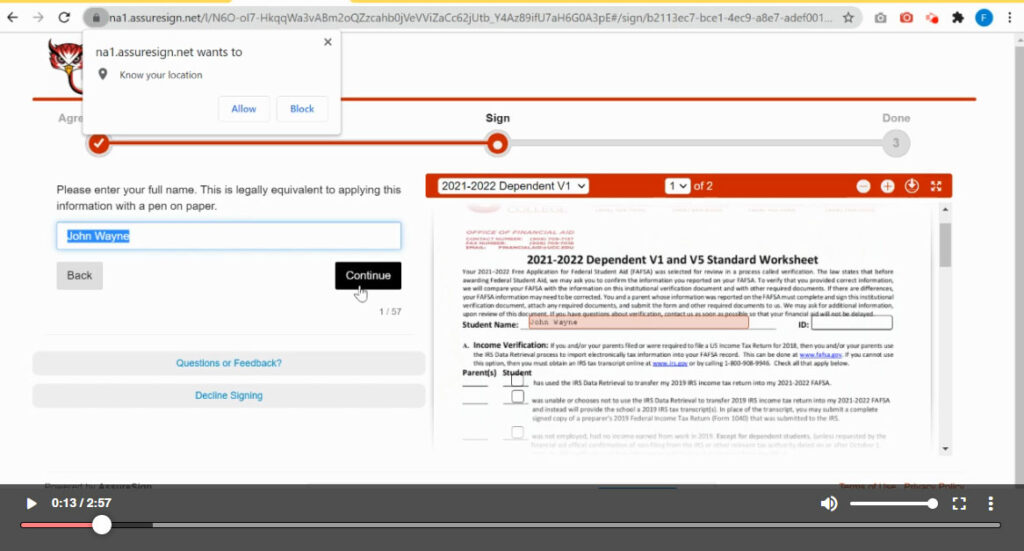Reload the page with the refresh icon
The width and height of the screenshot is (1024, 551).
click(x=64, y=18)
